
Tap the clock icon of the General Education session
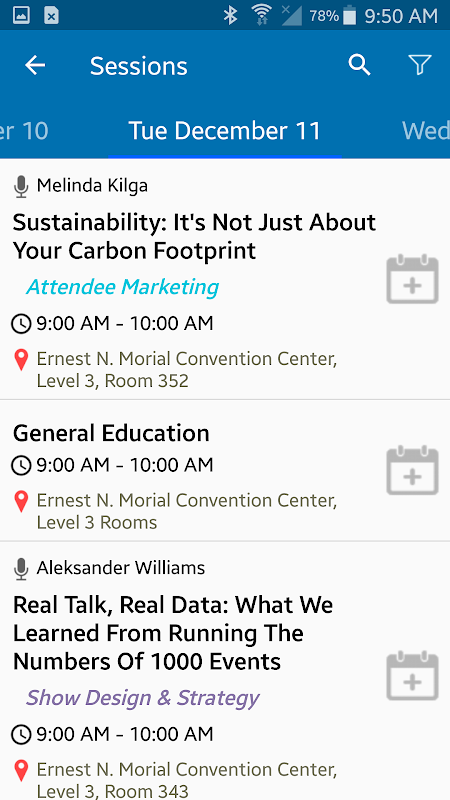pyautogui.click(x=21, y=465)
